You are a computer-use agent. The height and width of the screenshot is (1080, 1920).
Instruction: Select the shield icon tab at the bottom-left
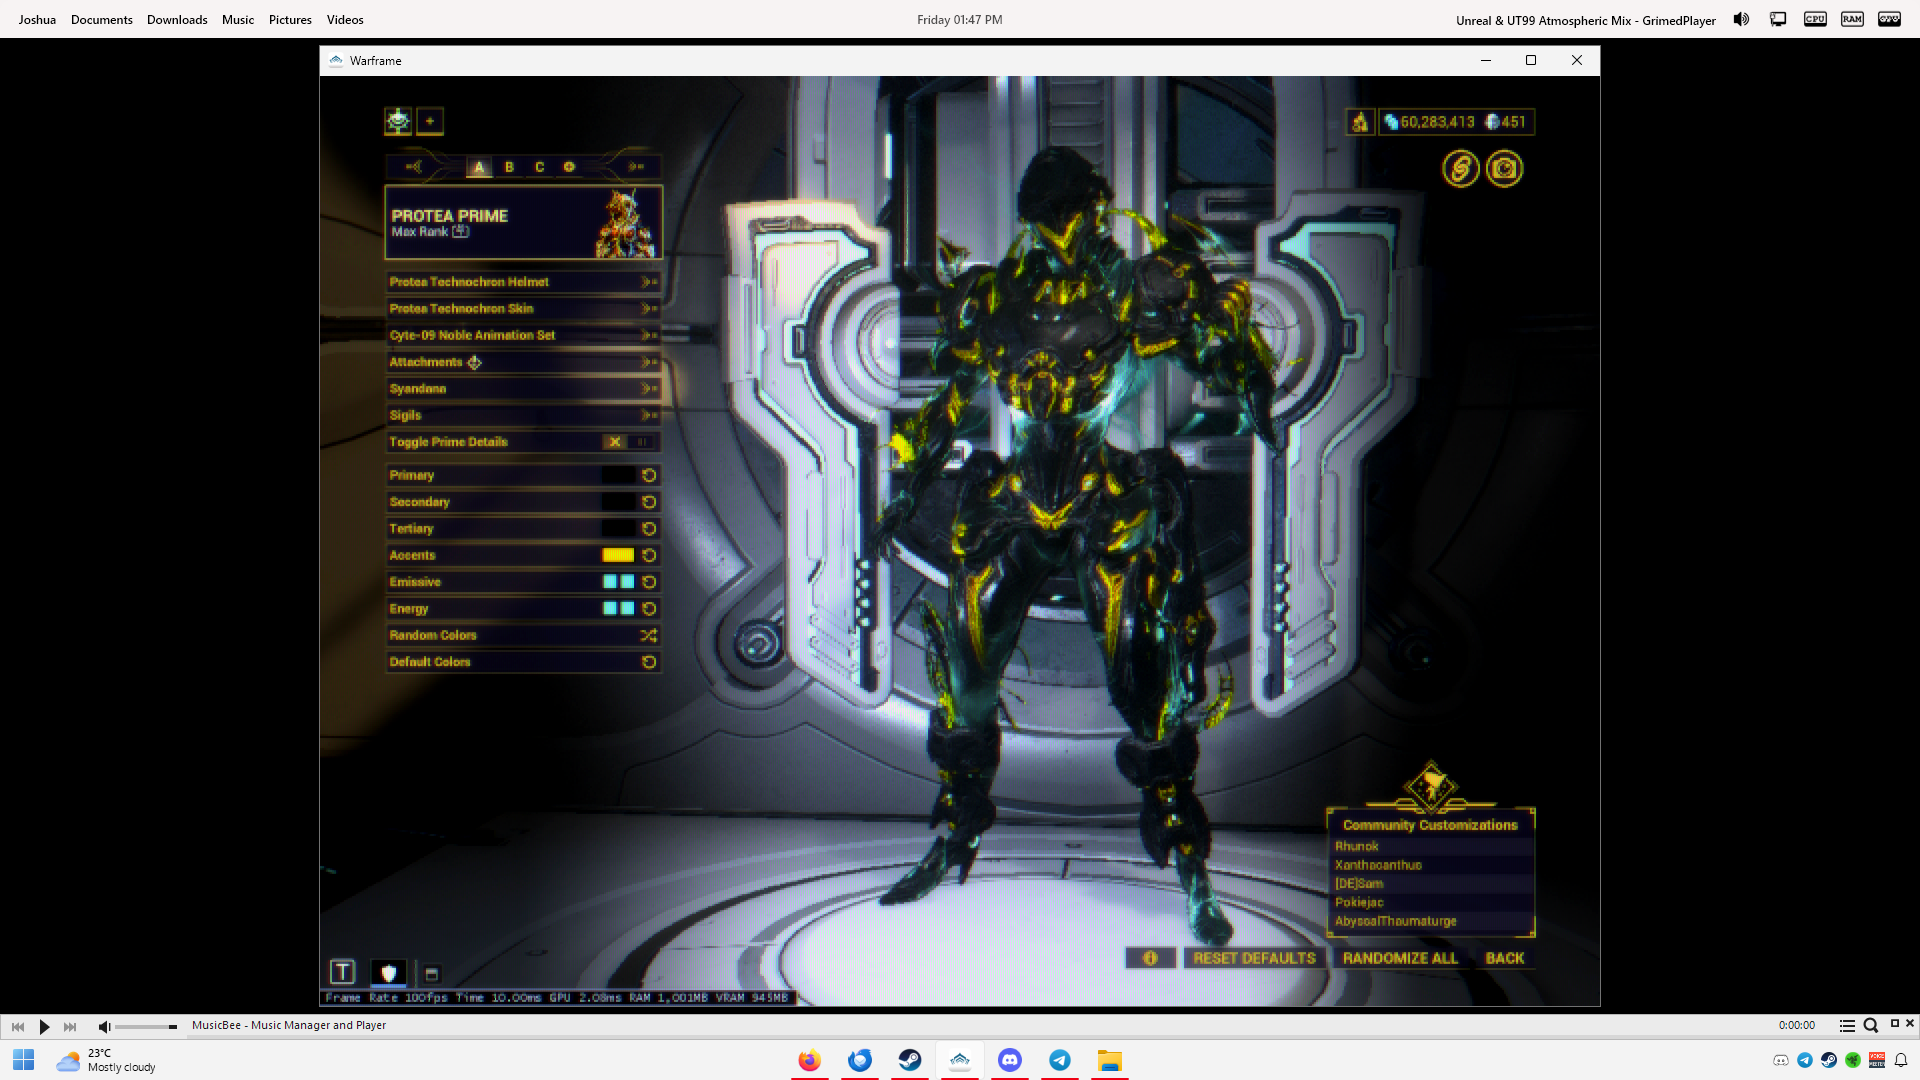pos(389,972)
